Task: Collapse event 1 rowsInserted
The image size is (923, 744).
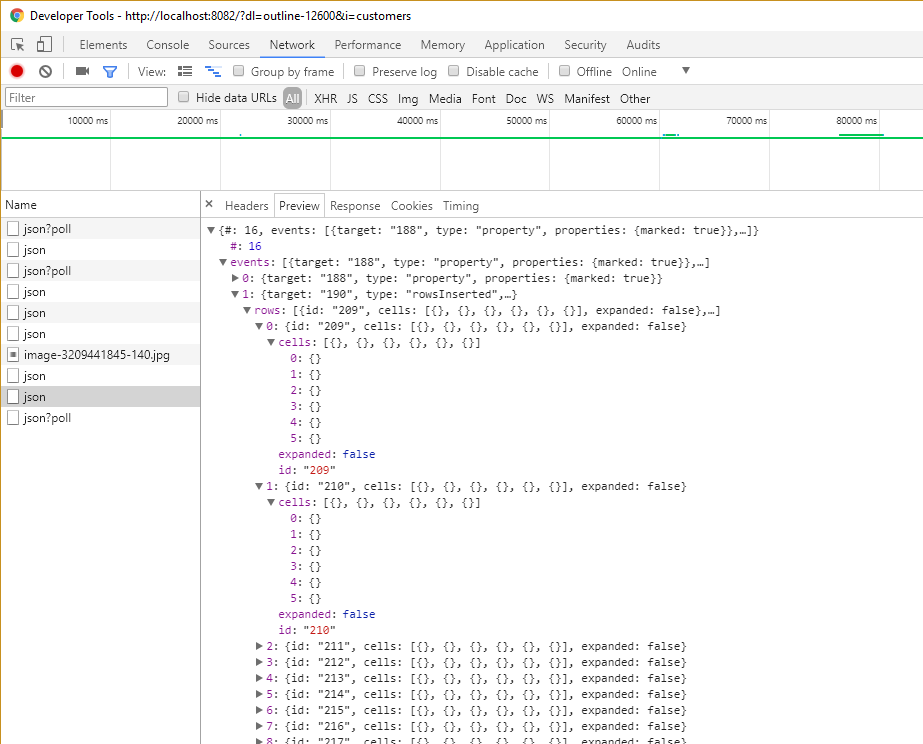Action: pos(235,294)
